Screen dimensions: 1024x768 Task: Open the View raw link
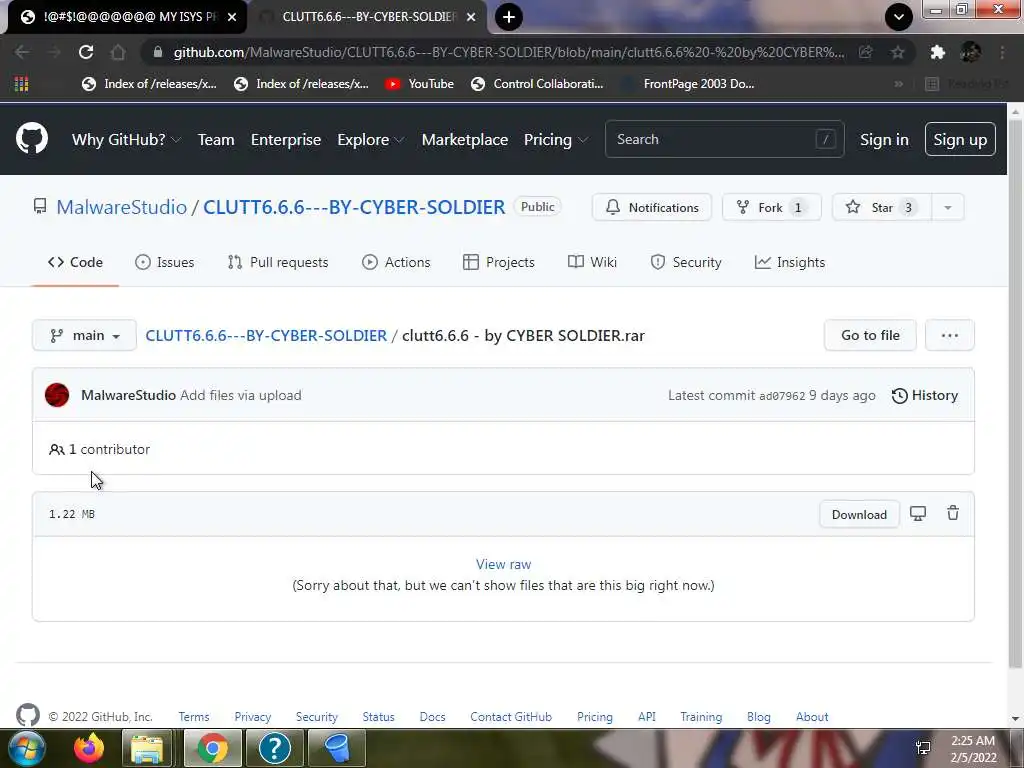(503, 564)
